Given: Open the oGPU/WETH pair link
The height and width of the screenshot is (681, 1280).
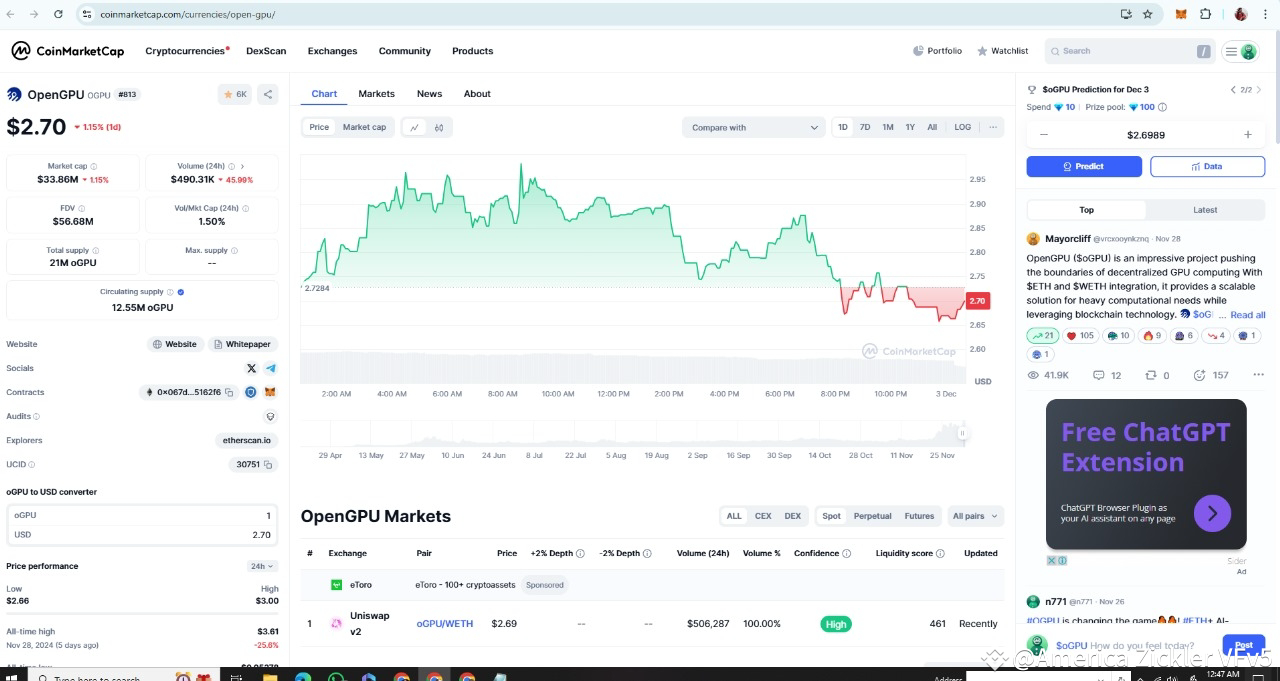Looking at the screenshot, I should point(445,624).
